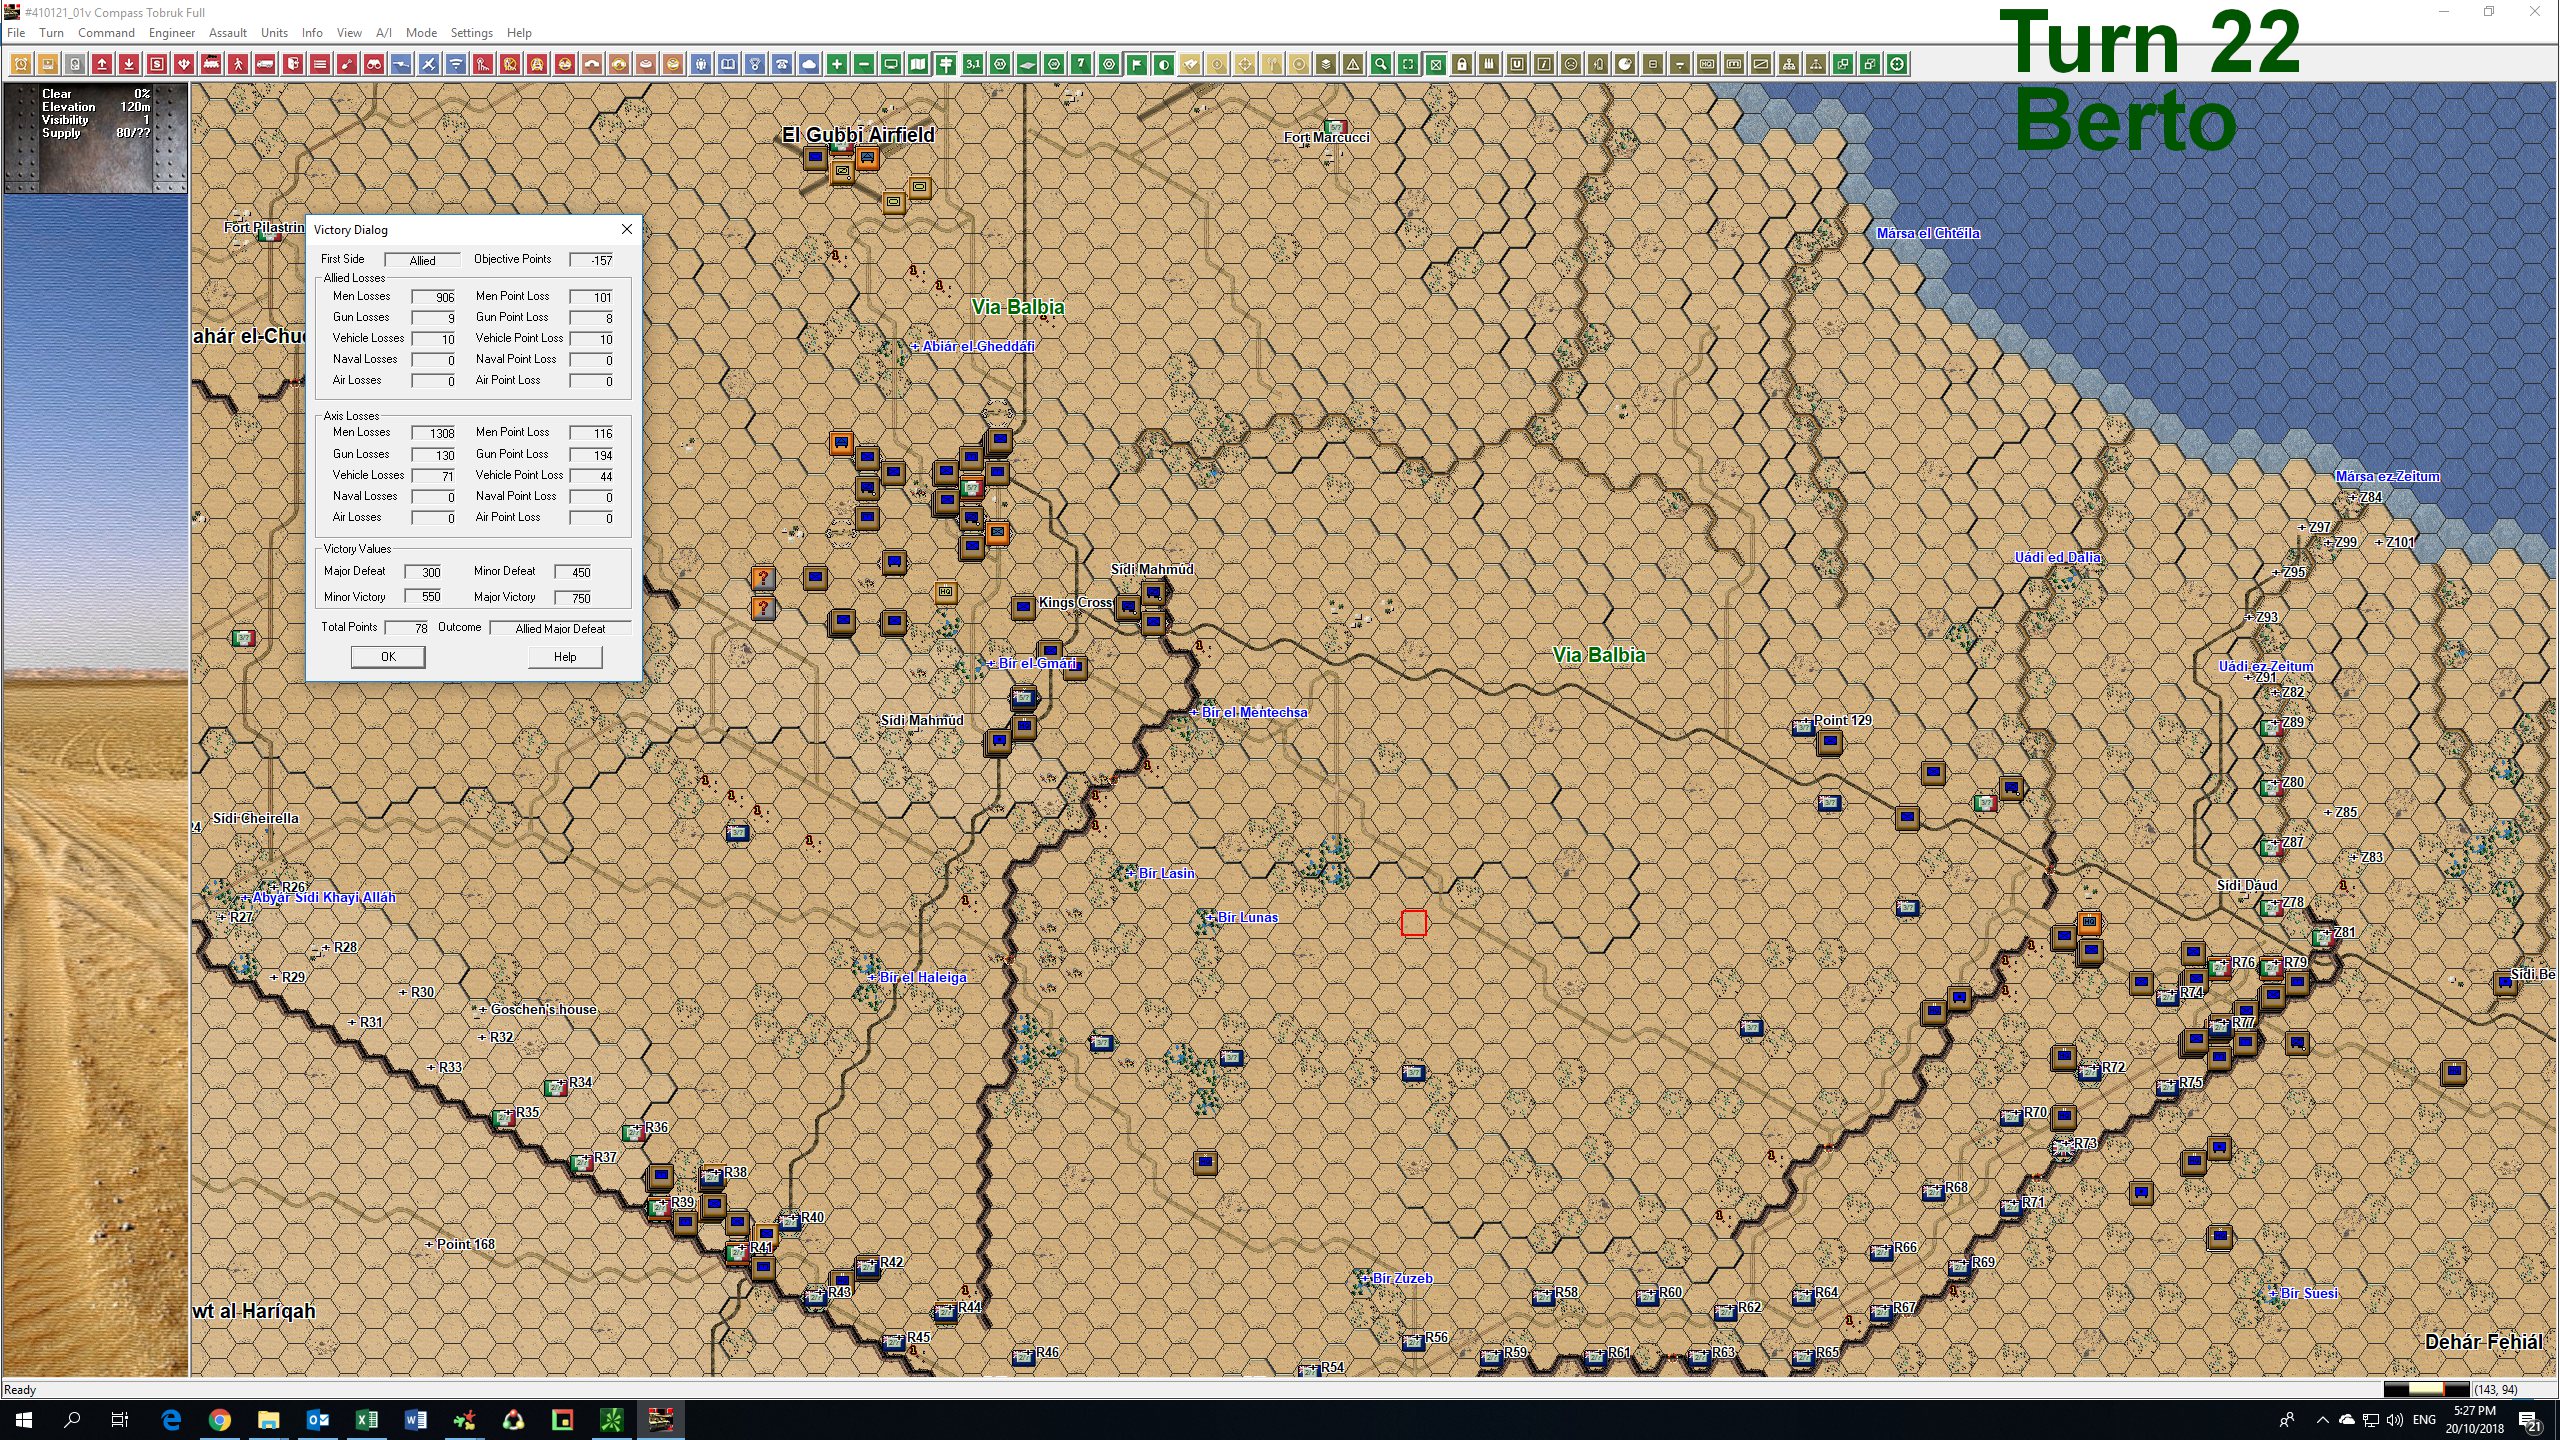
Task: Open Excel from the Windows taskbar
Action: pos(369,1419)
